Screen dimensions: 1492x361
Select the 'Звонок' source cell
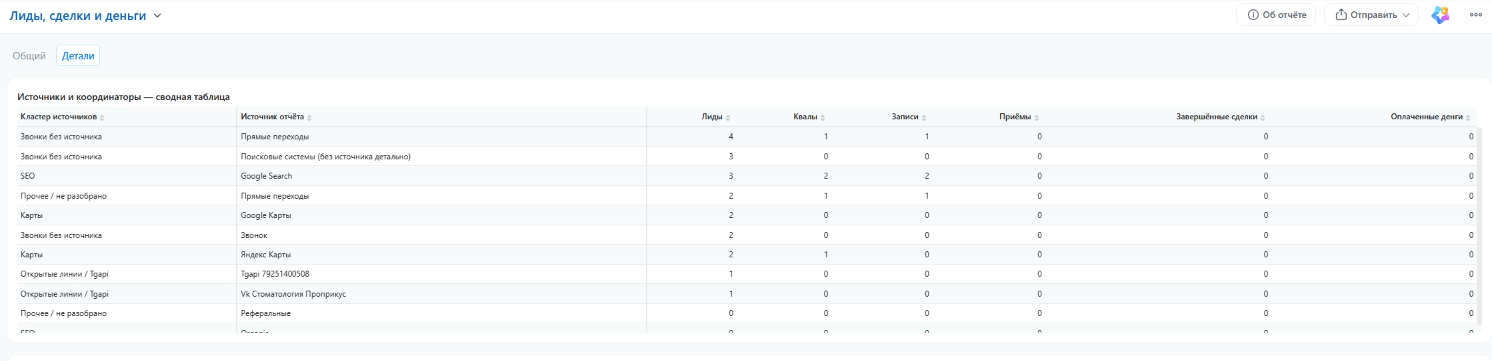[255, 235]
